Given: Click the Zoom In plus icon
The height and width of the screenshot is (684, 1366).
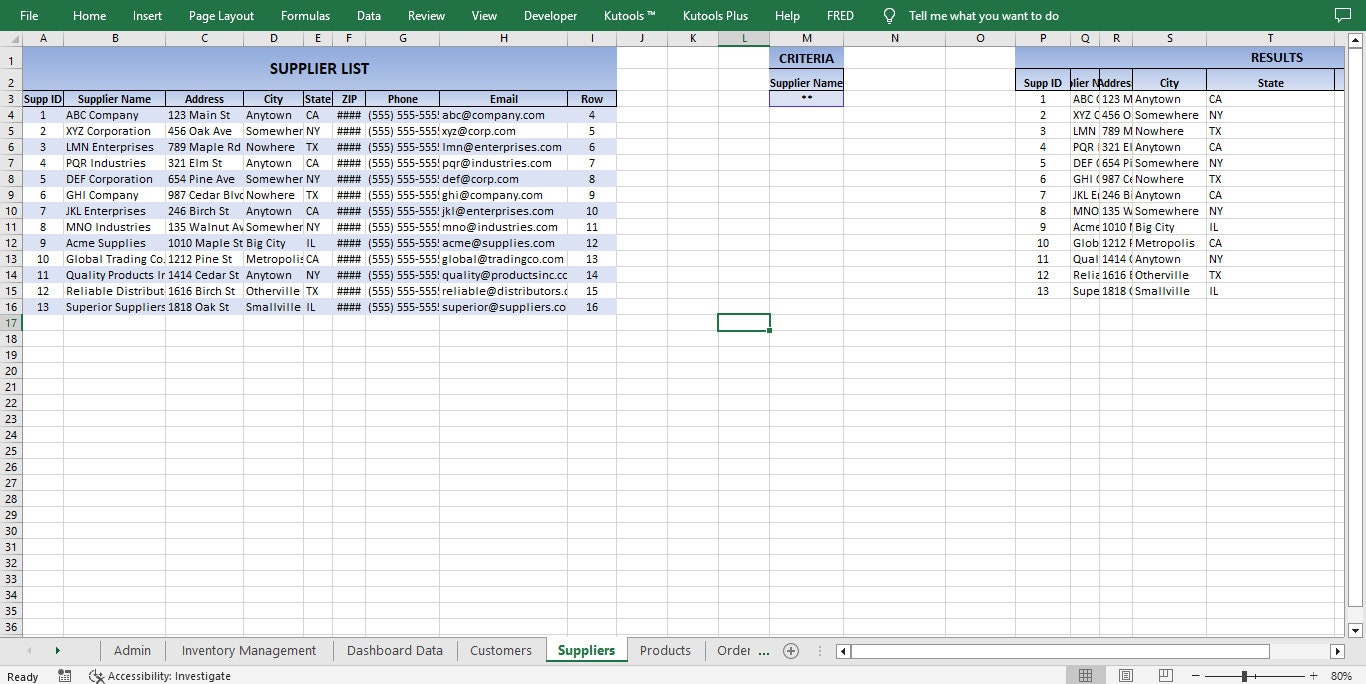Looking at the screenshot, I should (x=1314, y=675).
